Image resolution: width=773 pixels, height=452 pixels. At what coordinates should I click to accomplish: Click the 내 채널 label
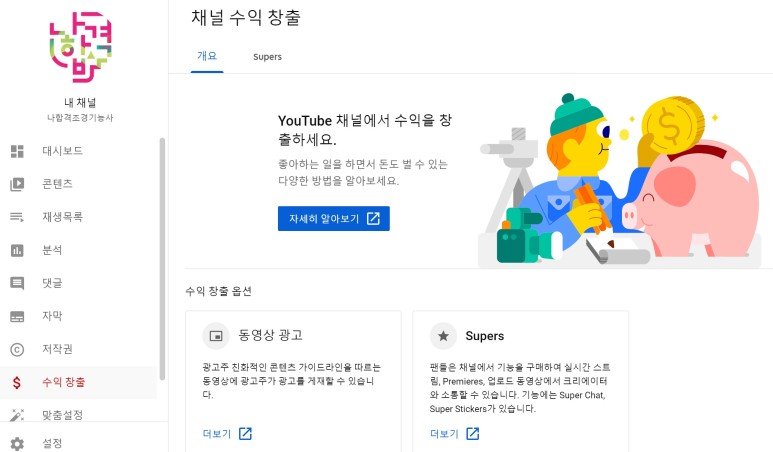80,103
